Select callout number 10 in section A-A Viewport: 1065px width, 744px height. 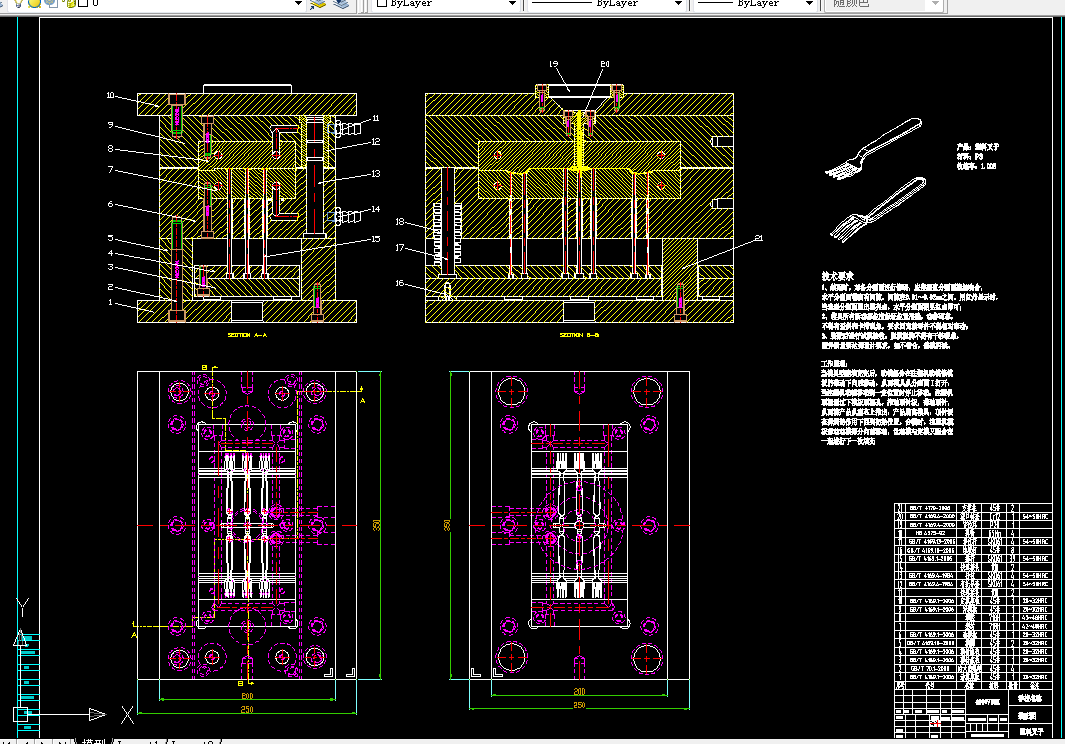tap(111, 95)
